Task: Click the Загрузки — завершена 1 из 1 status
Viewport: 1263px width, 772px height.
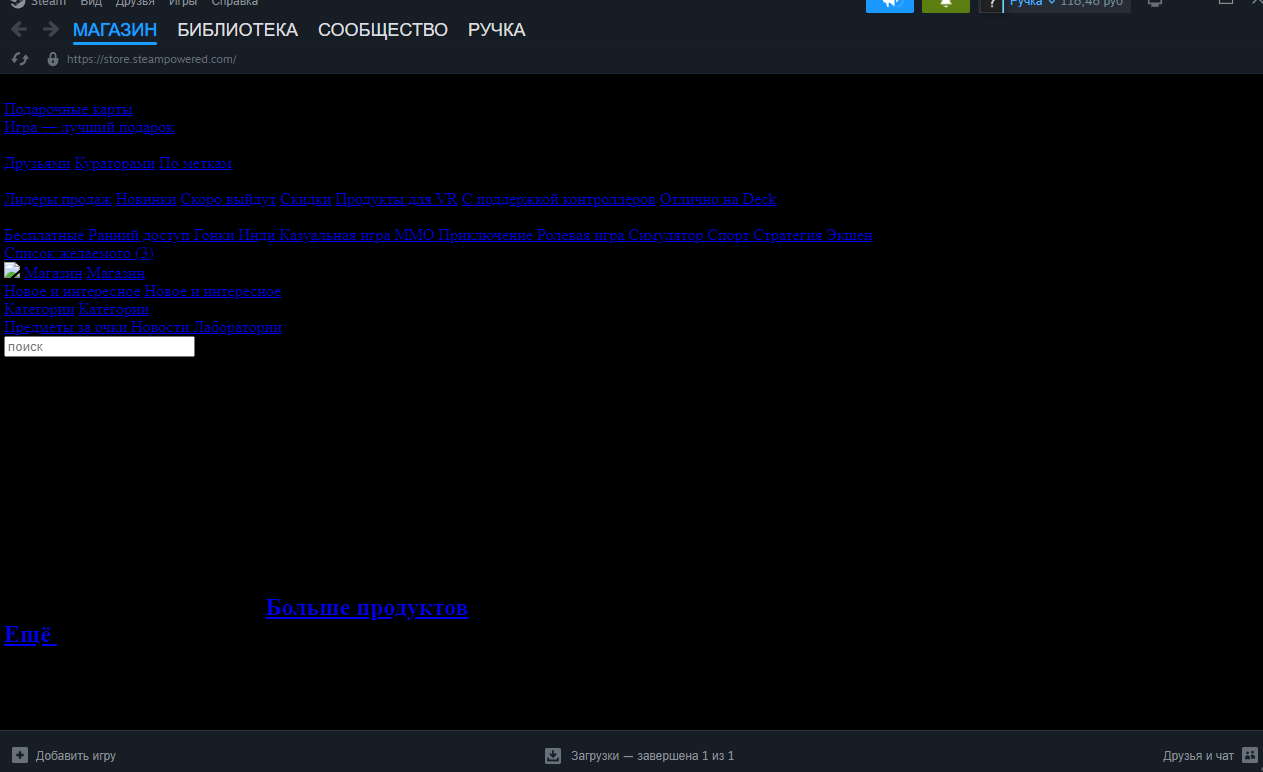Action: click(x=653, y=756)
